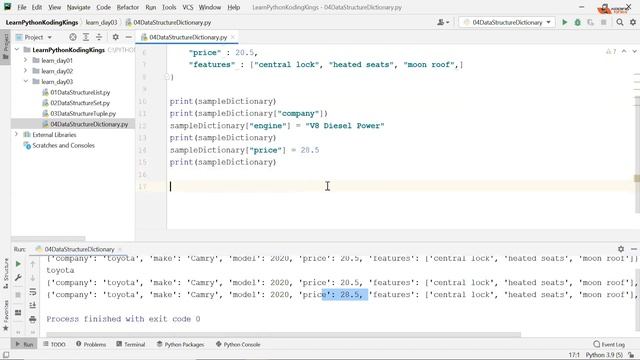Open Project panel options gear
This screenshot has width=640, height=360.
[116, 37]
